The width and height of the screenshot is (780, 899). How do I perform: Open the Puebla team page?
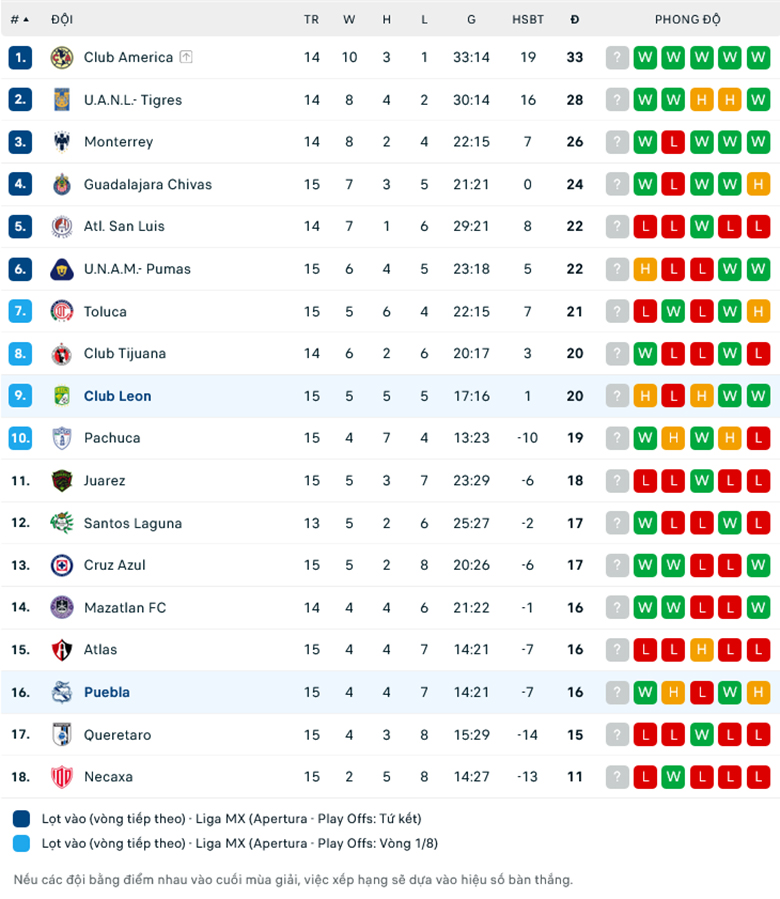coord(107,692)
